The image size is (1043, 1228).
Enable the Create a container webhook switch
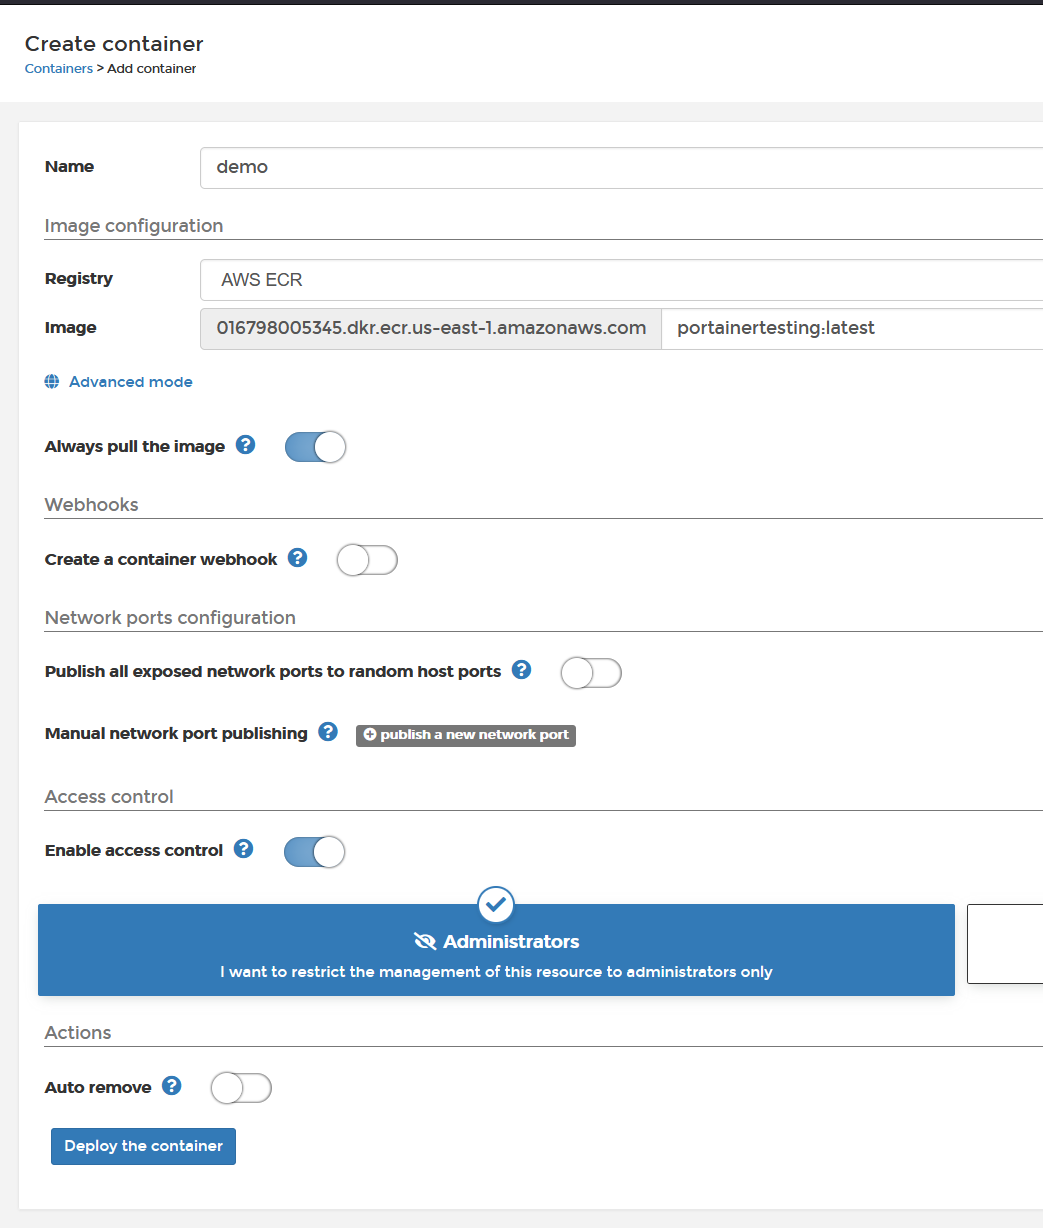(367, 560)
